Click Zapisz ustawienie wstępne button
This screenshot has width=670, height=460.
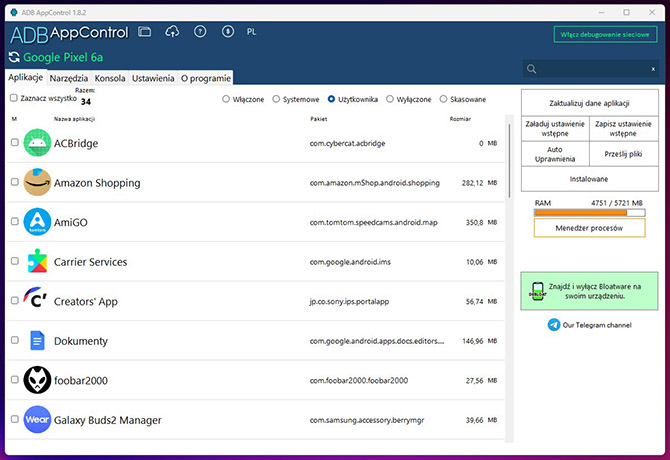pos(623,129)
